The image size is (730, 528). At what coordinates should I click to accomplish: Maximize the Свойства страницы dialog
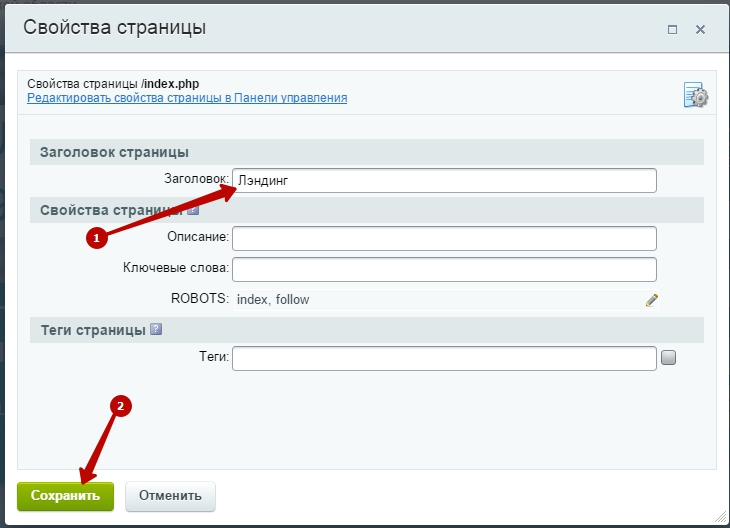click(x=673, y=28)
